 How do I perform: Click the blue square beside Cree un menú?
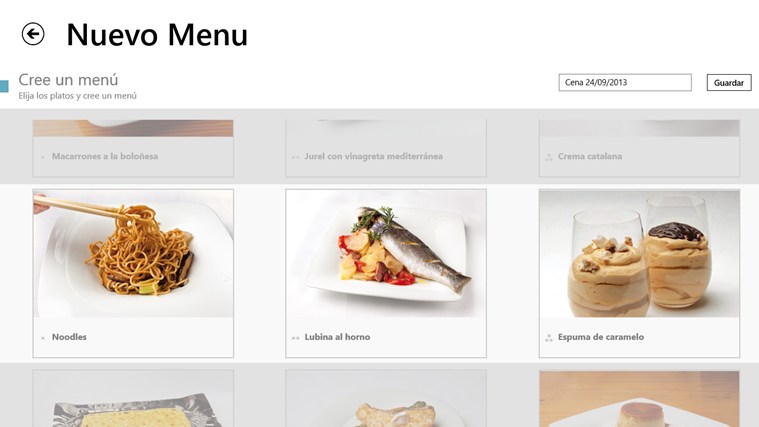[4, 86]
